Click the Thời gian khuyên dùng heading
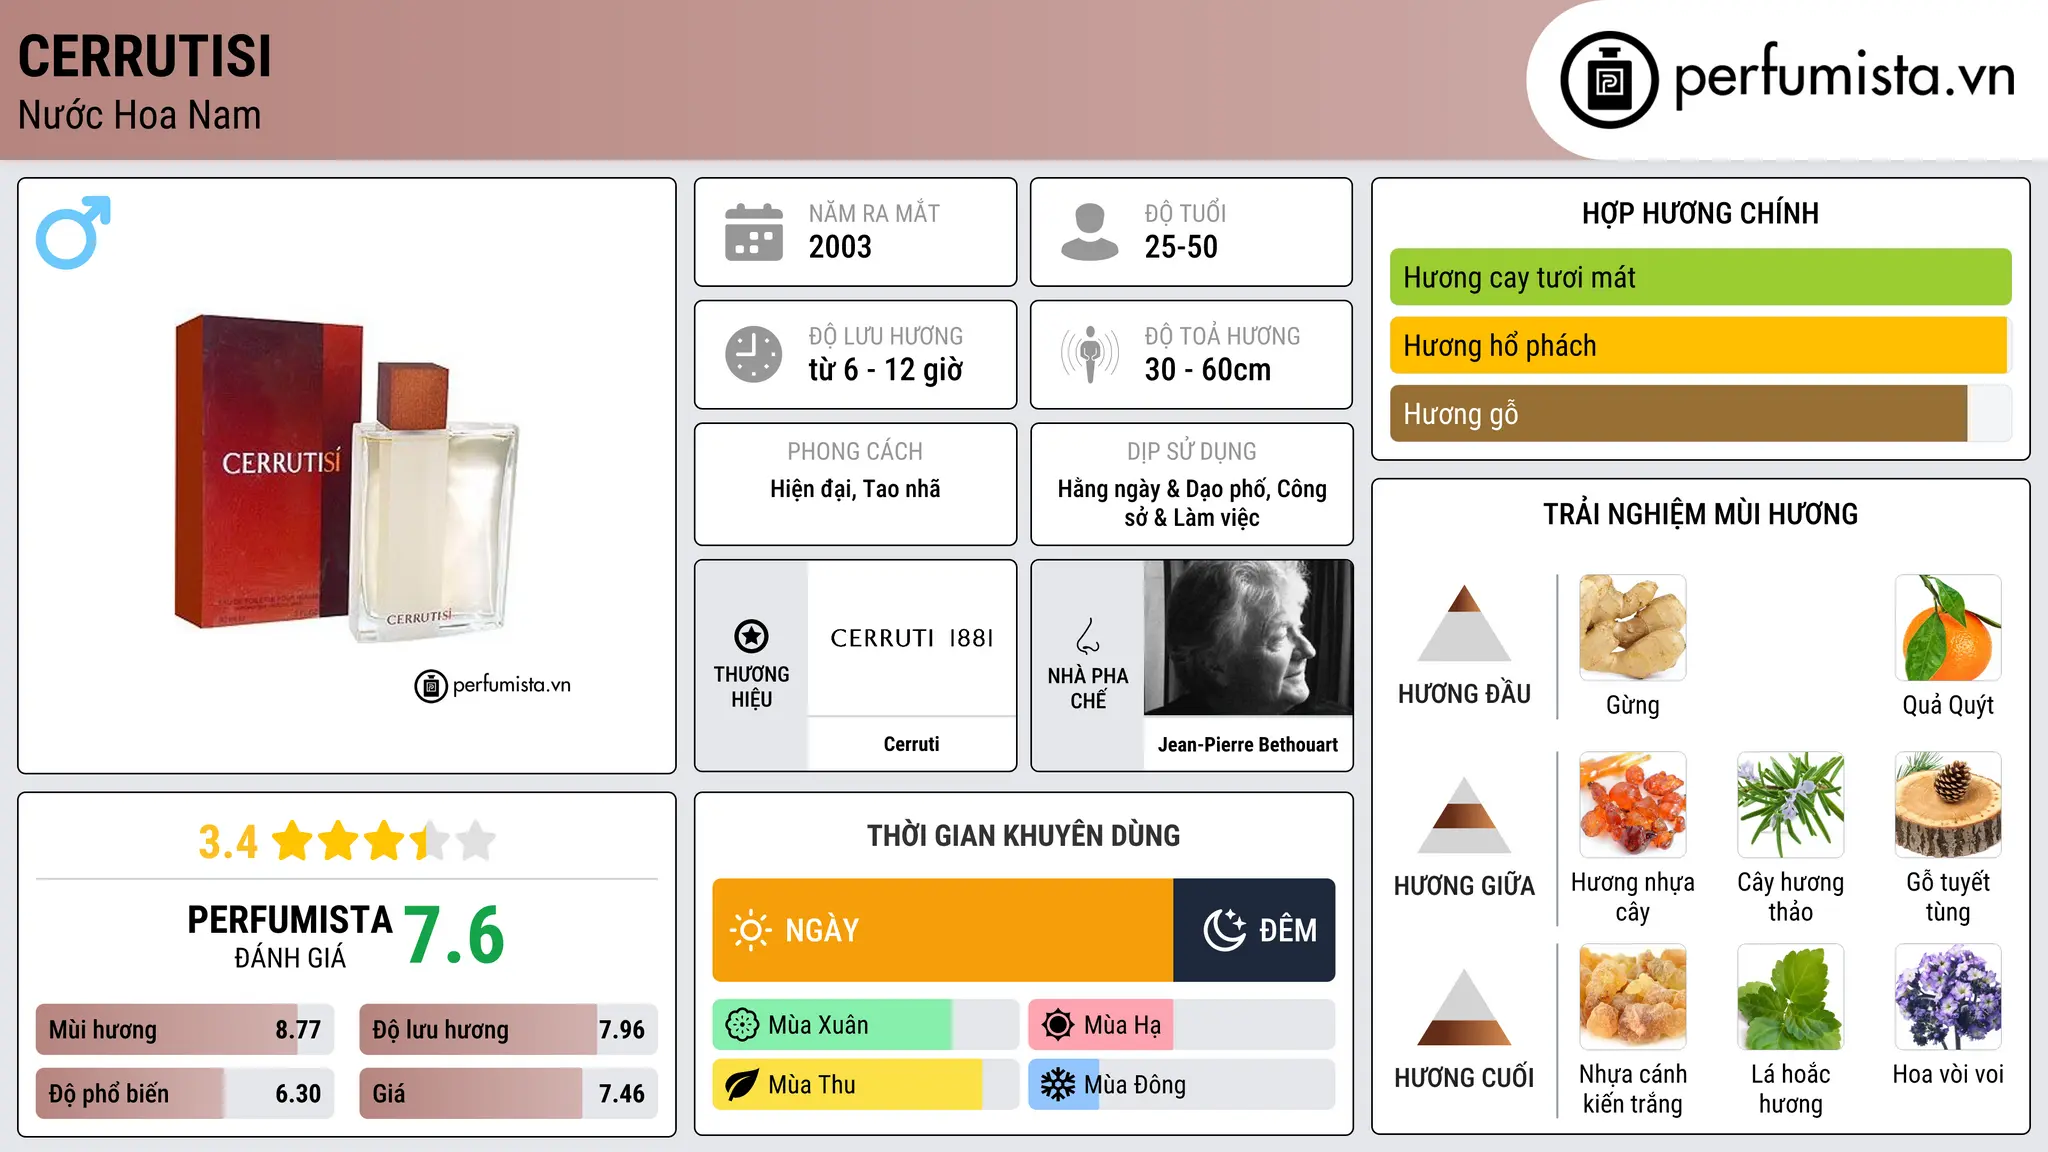2048x1152 pixels. tap(1024, 835)
